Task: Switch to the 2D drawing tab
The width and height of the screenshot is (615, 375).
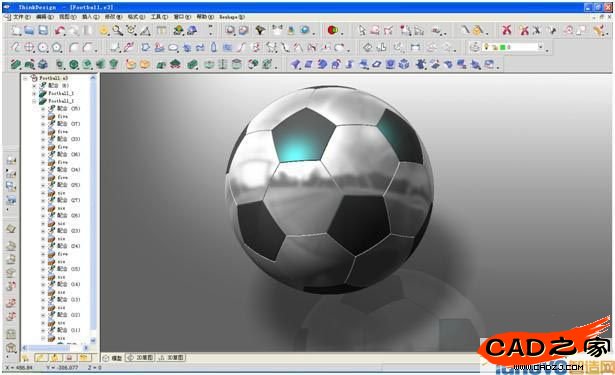Action: tap(140, 358)
